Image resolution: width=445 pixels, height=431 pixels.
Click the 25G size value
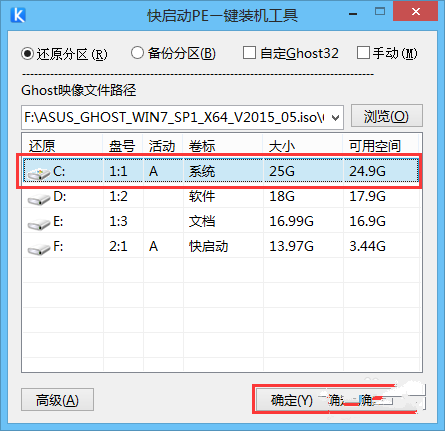tap(282, 171)
